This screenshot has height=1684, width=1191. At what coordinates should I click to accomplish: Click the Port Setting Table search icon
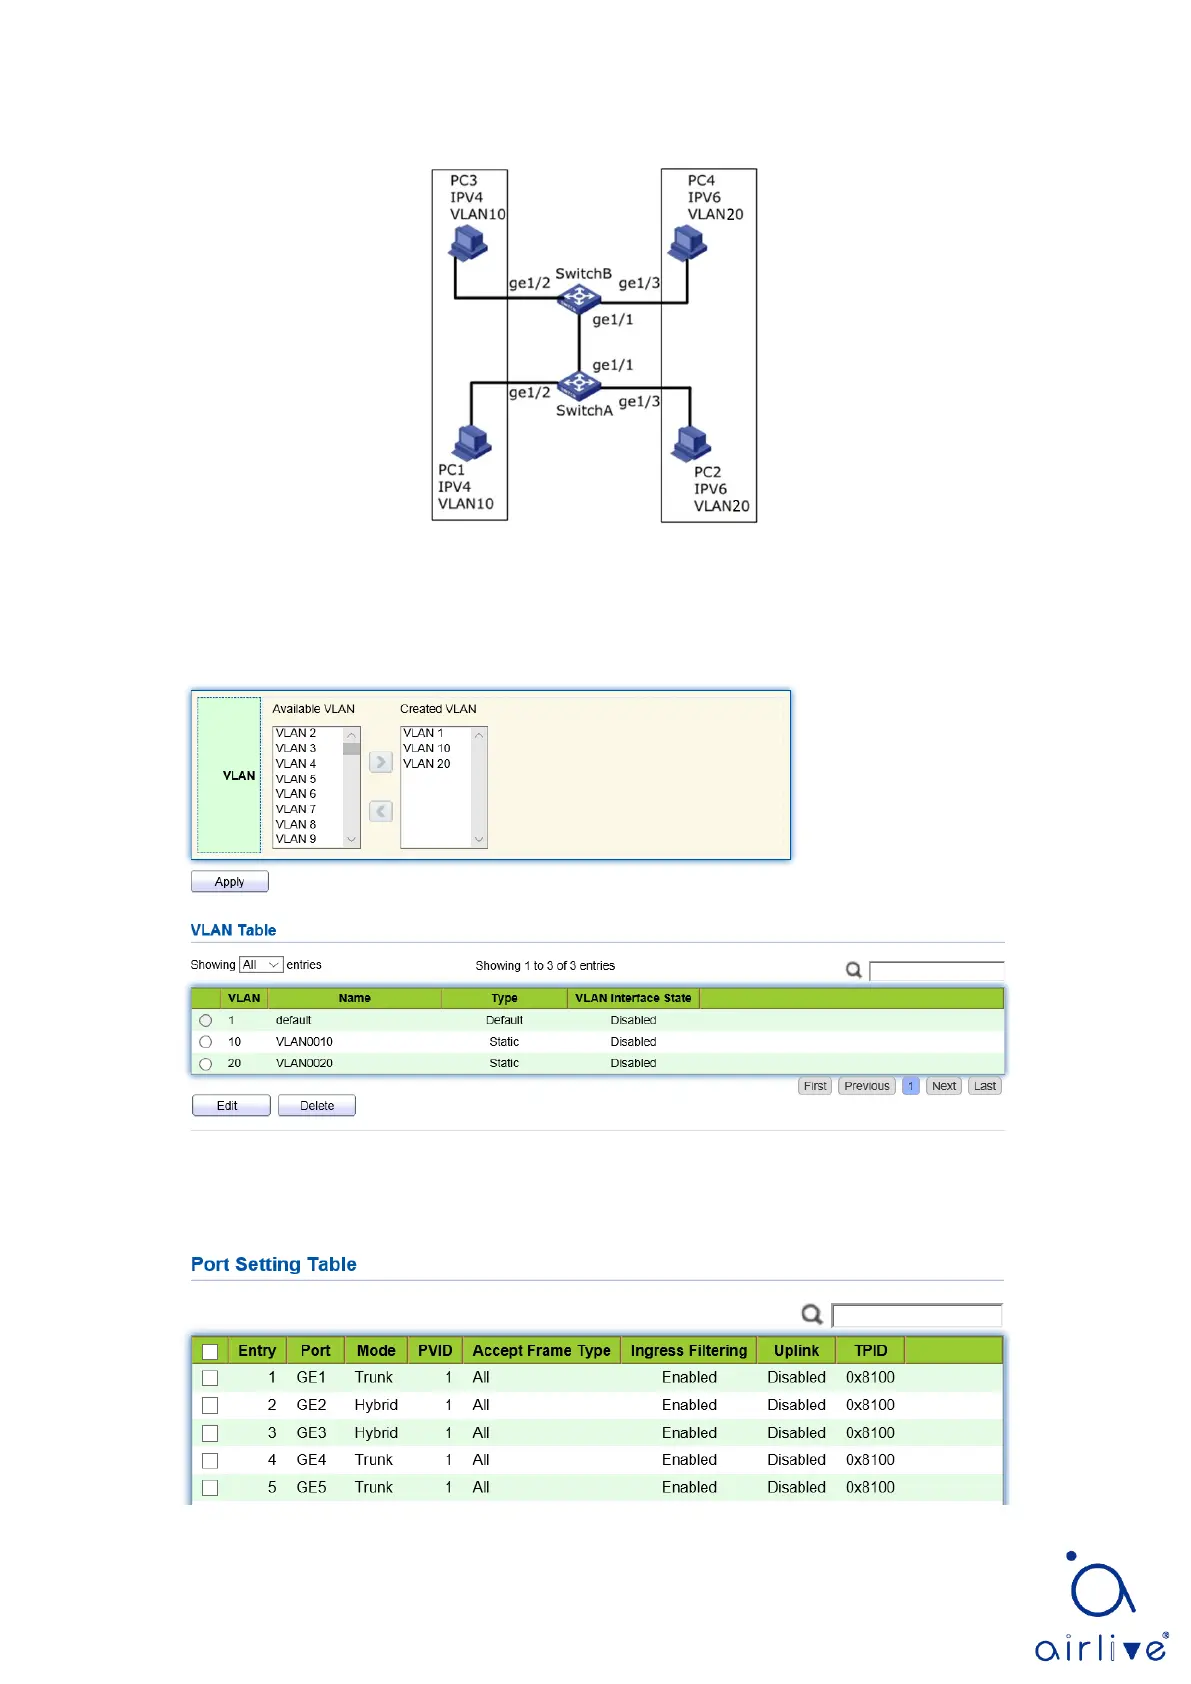click(812, 1314)
